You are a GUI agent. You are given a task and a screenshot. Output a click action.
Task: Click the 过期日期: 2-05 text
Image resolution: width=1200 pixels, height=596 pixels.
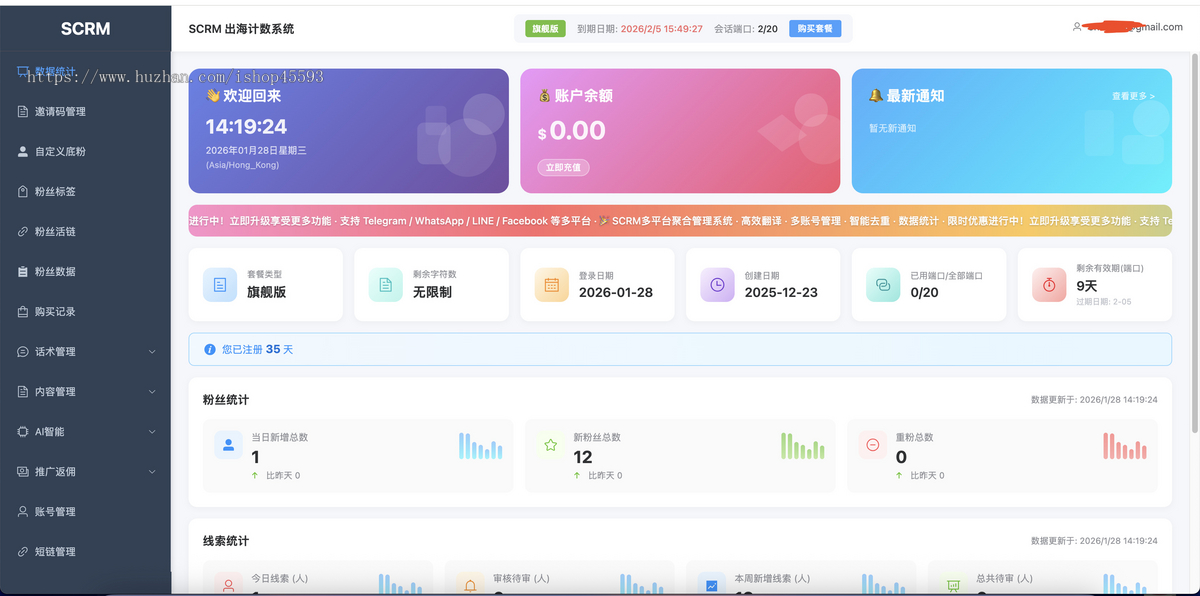tap(1104, 301)
